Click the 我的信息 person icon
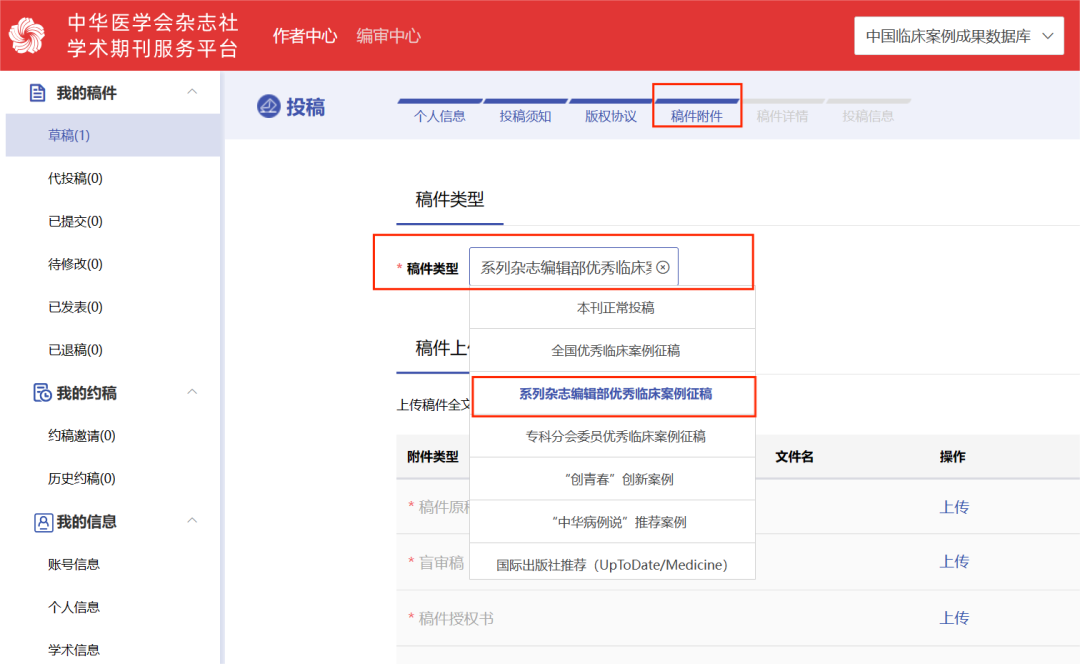The width and height of the screenshot is (1080, 664). coord(43,522)
